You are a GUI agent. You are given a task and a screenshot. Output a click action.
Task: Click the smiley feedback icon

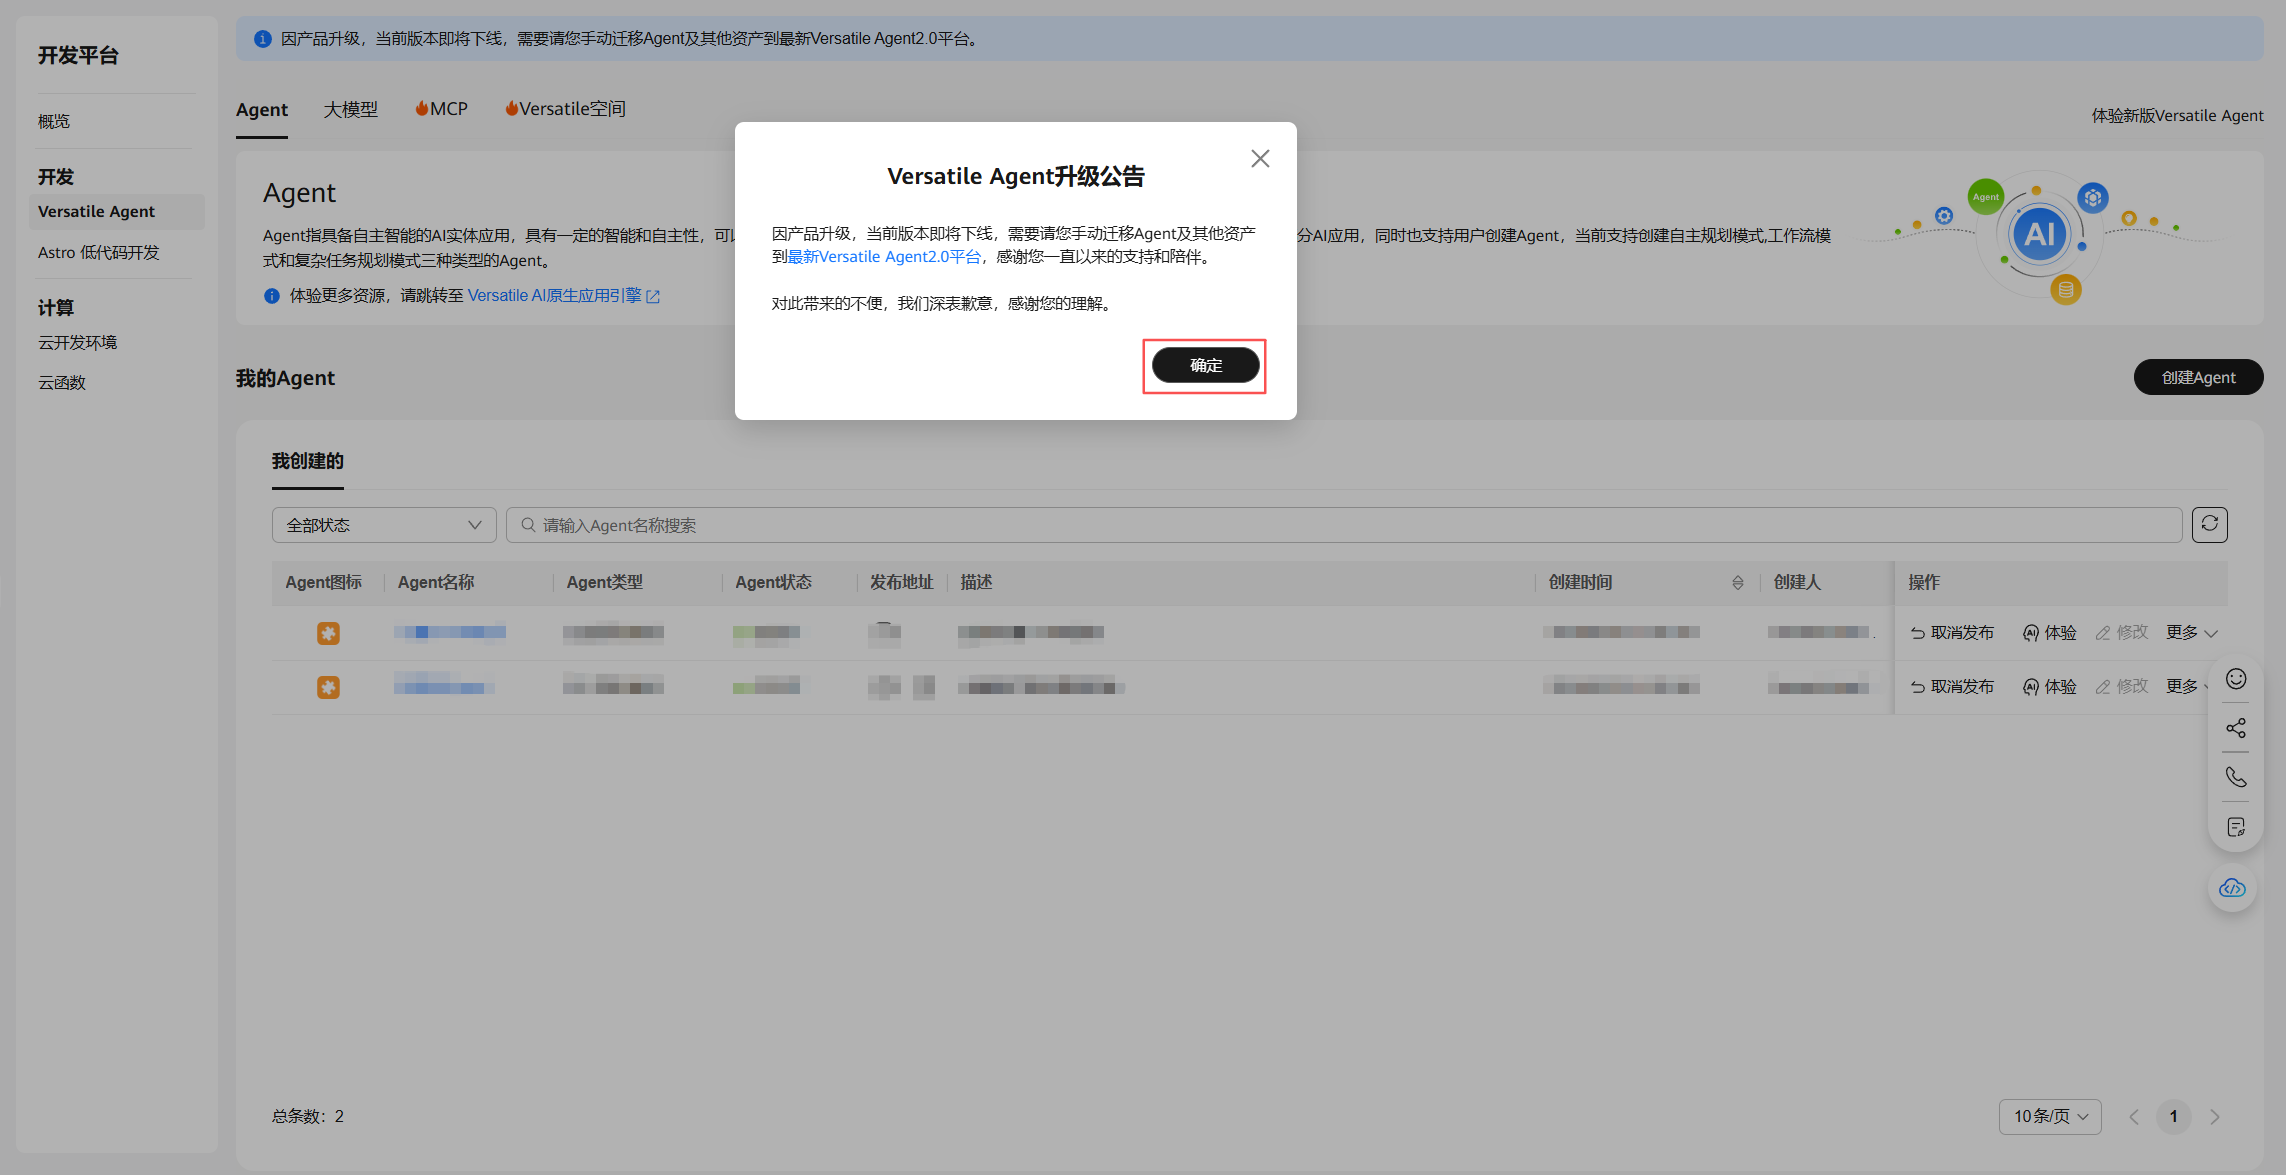click(2236, 680)
